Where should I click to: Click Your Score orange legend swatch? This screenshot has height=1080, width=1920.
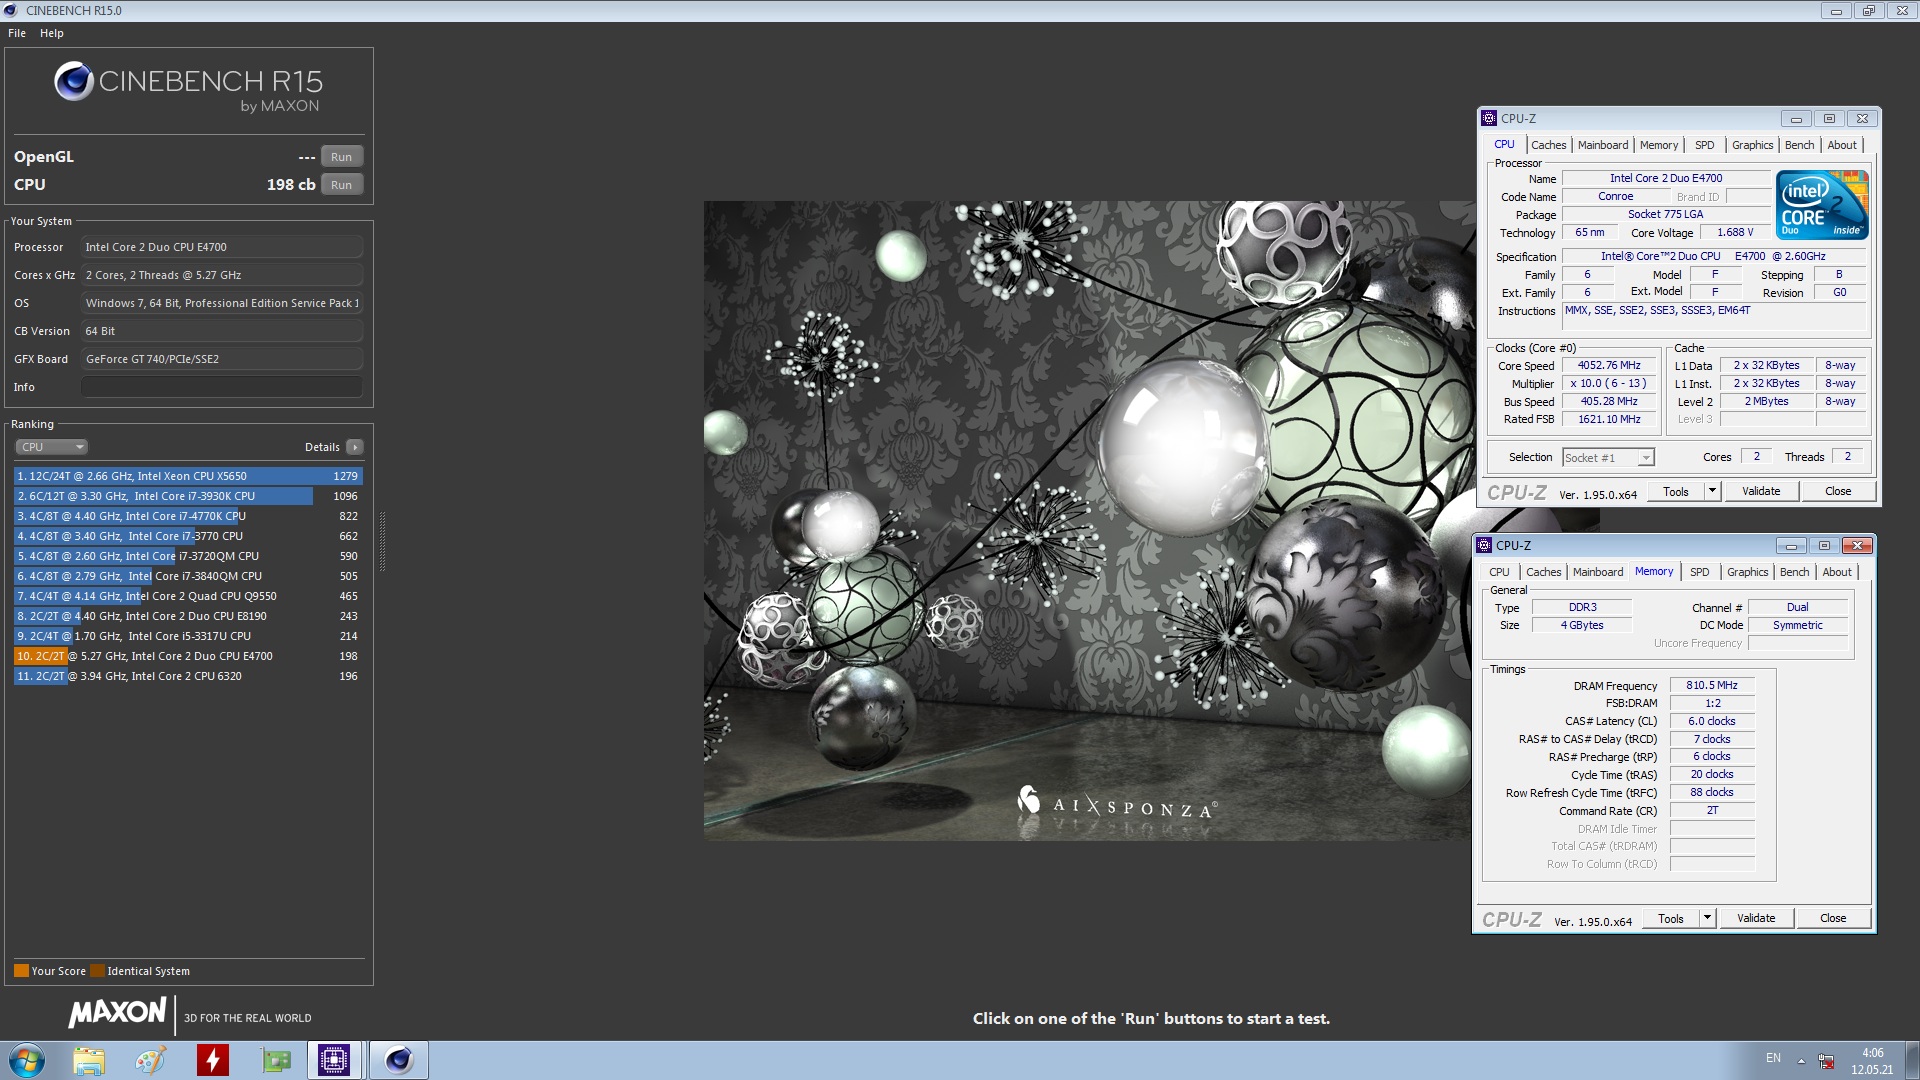coord(21,971)
